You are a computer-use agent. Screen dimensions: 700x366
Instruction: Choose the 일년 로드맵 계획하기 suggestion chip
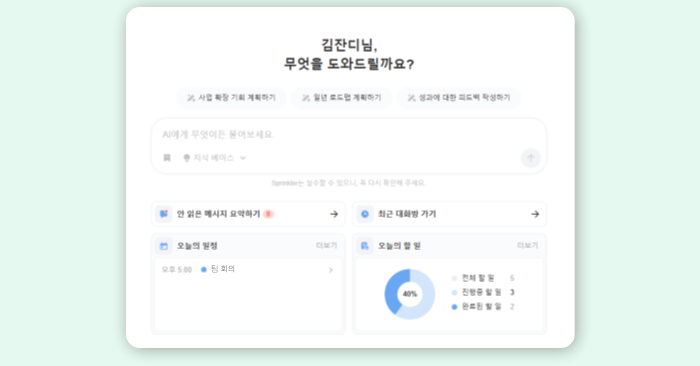(342, 98)
